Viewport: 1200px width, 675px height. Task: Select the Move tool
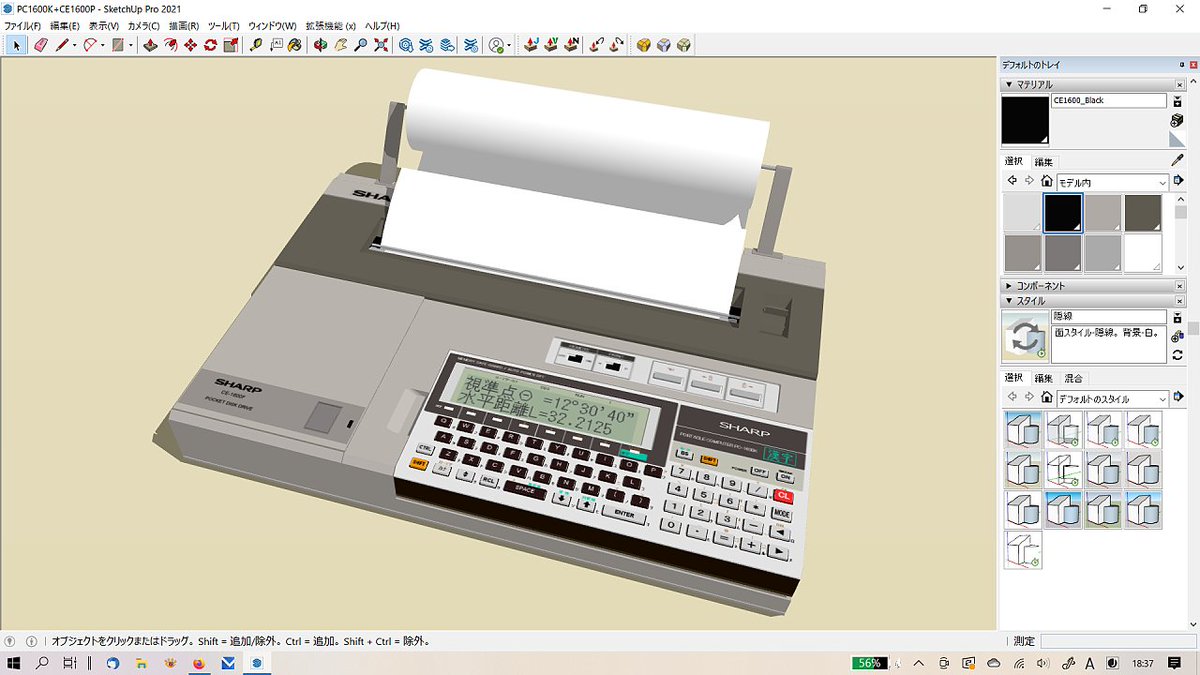pos(190,45)
